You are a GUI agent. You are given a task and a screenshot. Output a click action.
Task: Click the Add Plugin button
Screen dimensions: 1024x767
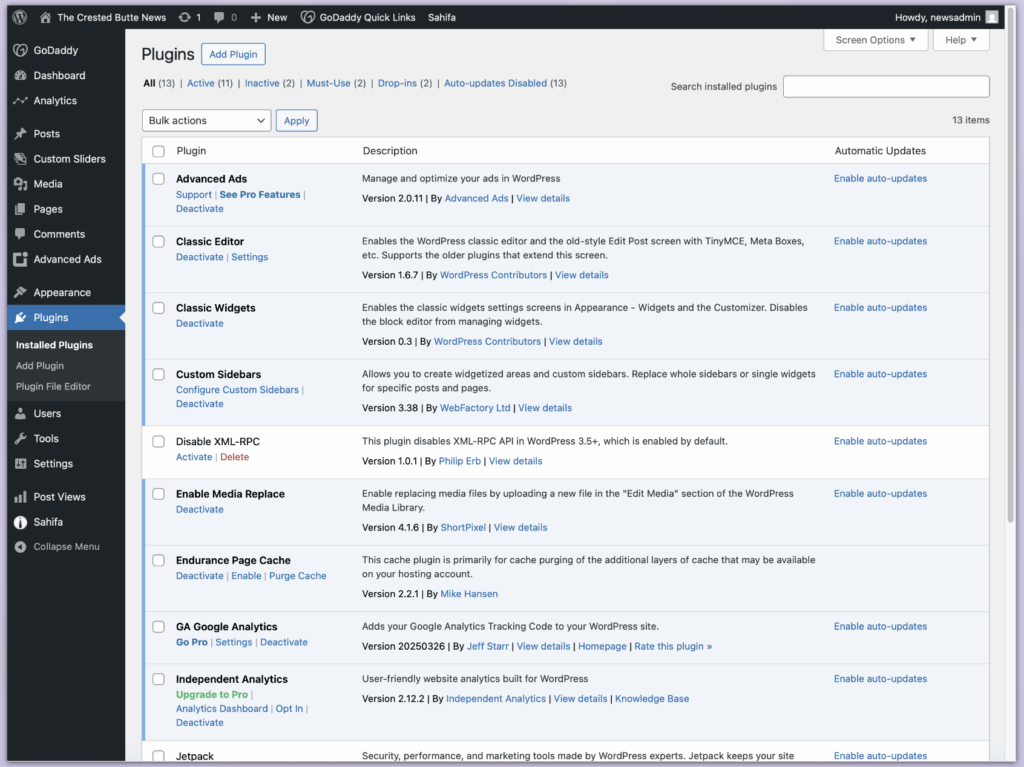[x=233, y=55]
